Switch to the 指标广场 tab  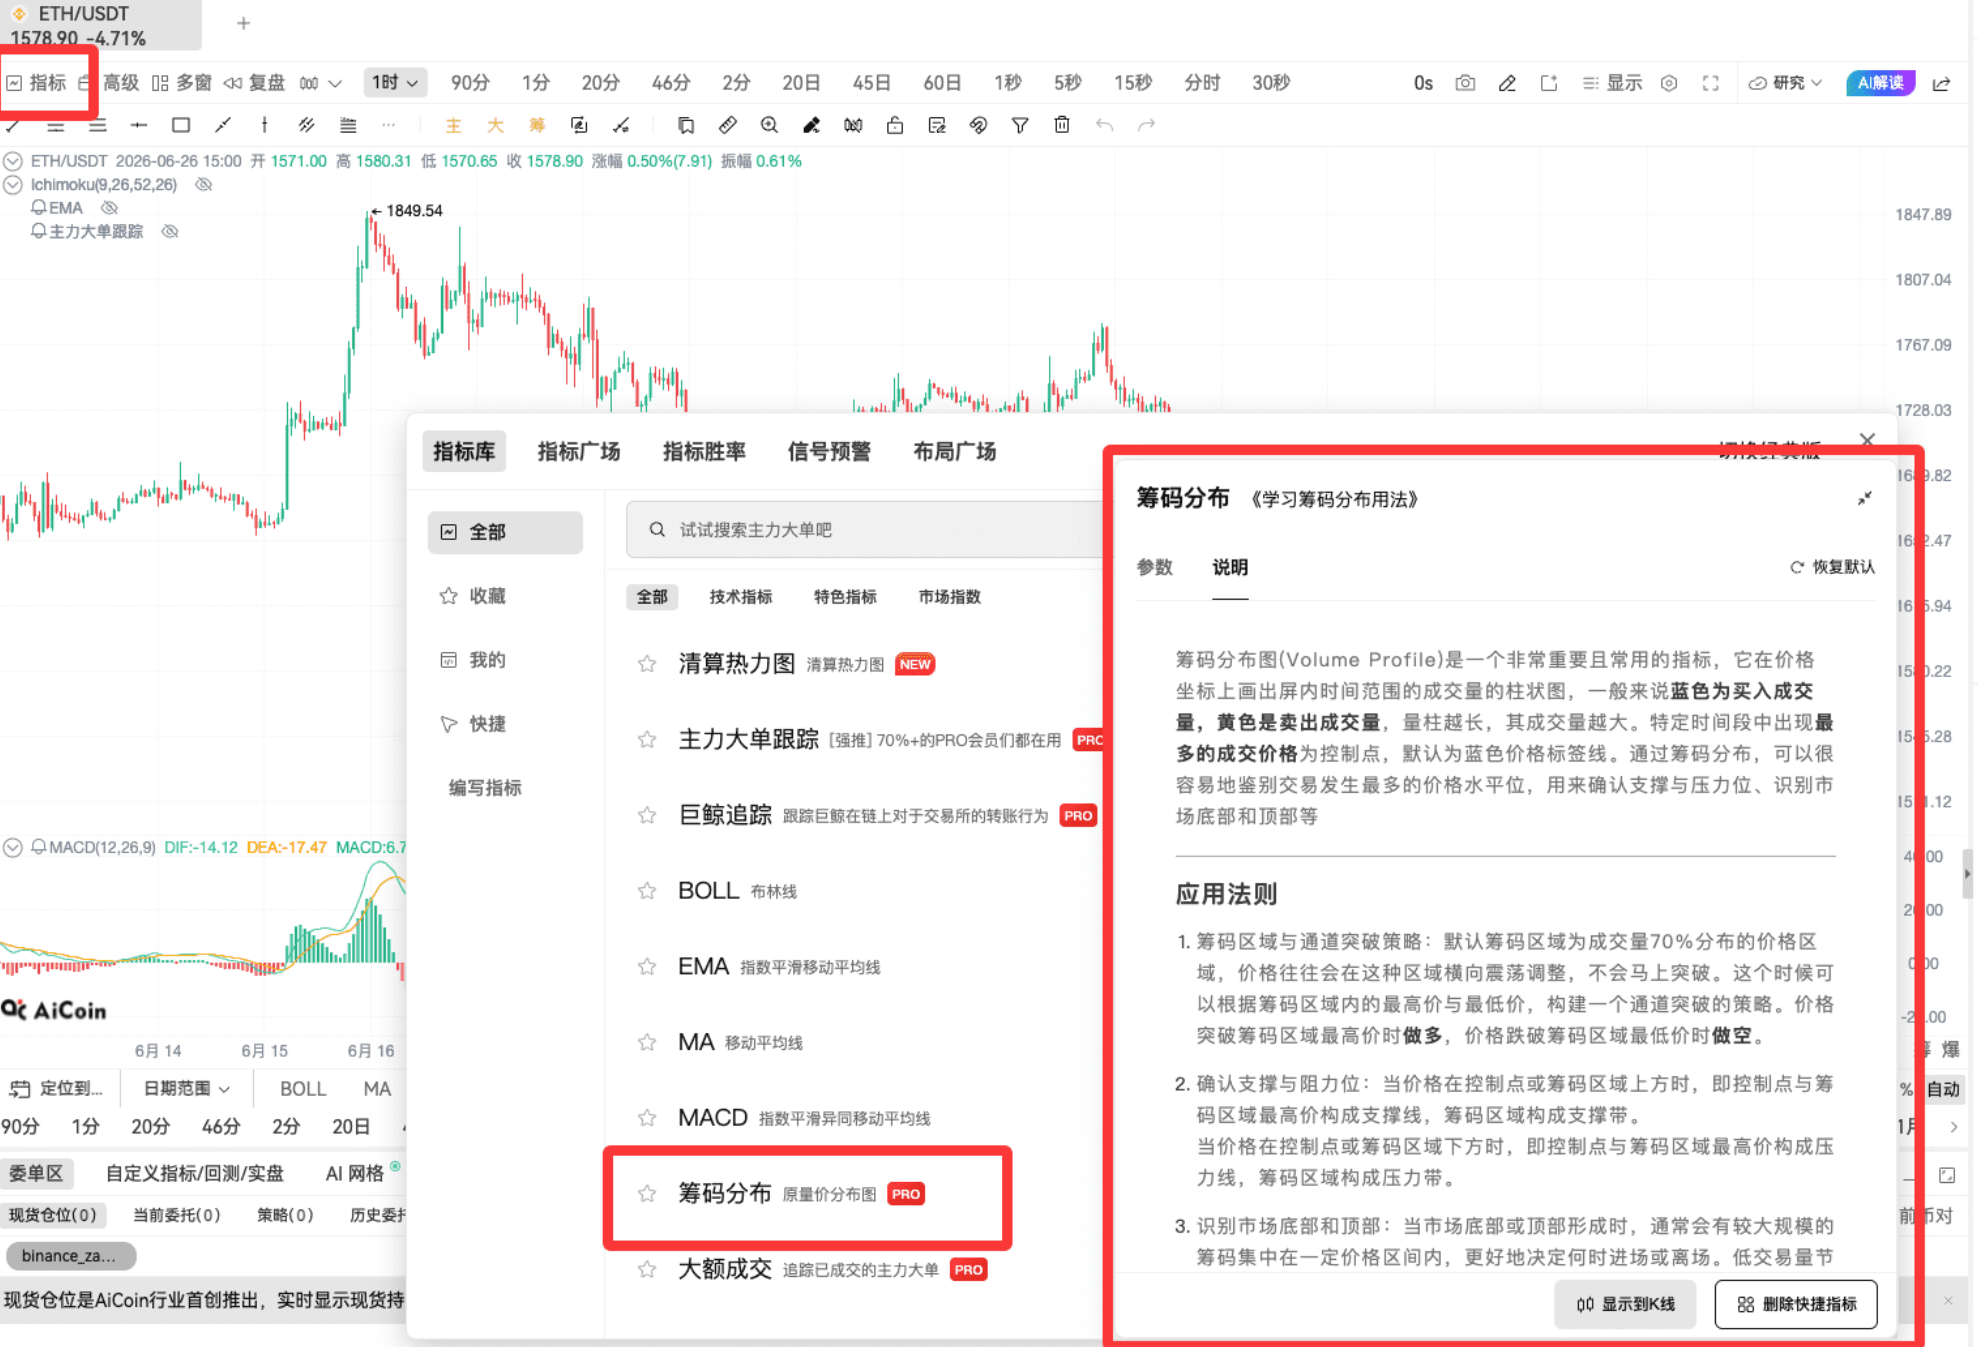point(579,451)
